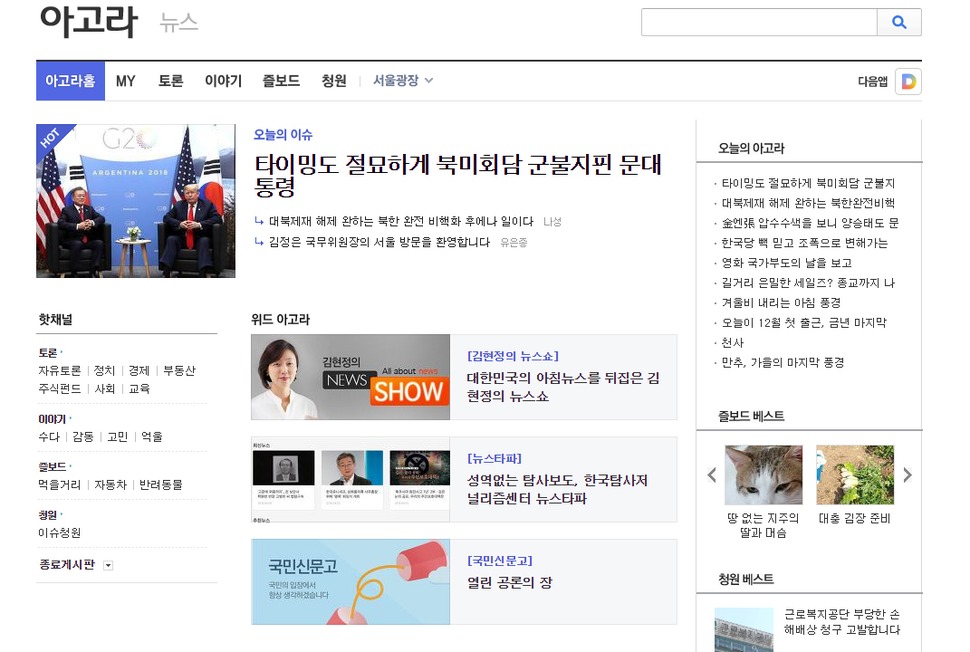Open the 수다 story channel
Viewport: 970px width, 652px height.
tap(49, 437)
